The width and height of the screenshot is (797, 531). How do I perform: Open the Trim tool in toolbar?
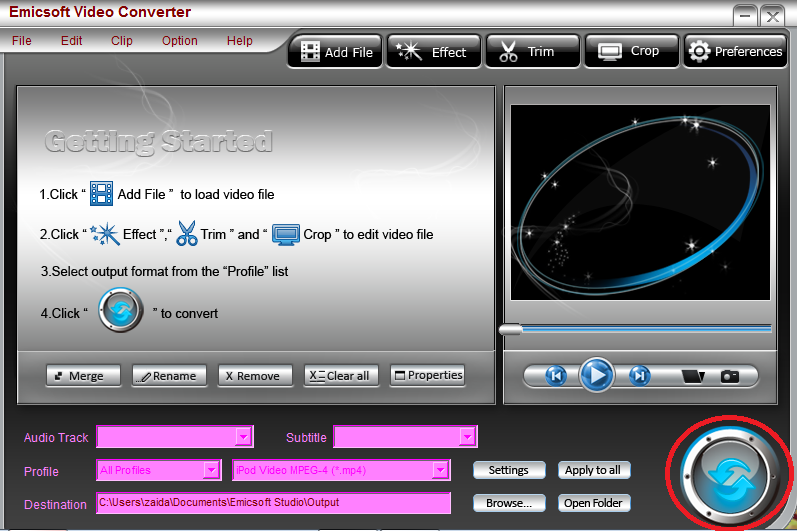click(x=533, y=51)
